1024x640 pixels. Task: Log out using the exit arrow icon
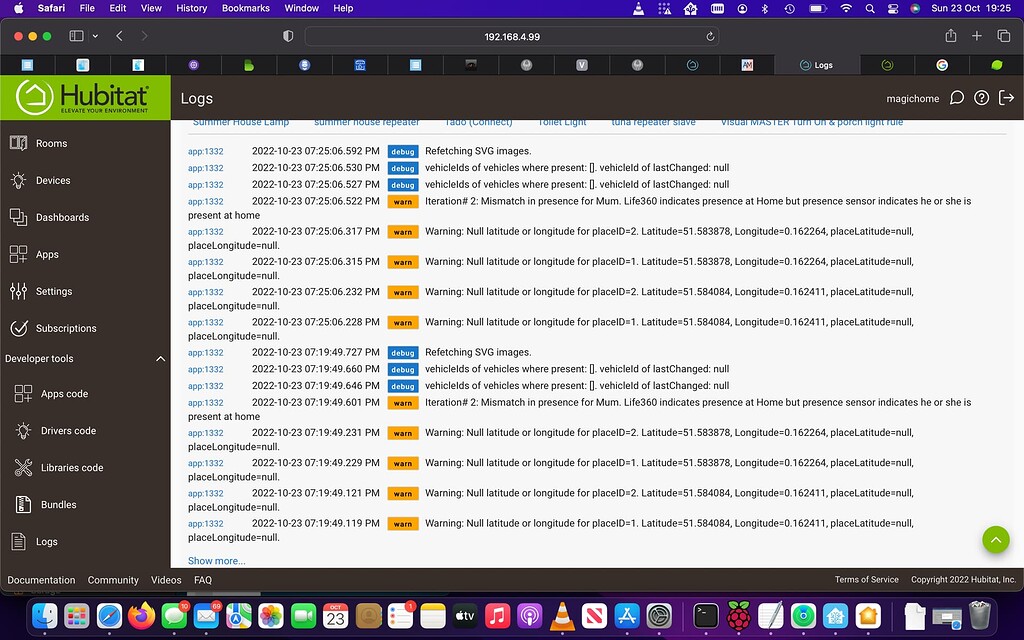pyautogui.click(x=1007, y=98)
